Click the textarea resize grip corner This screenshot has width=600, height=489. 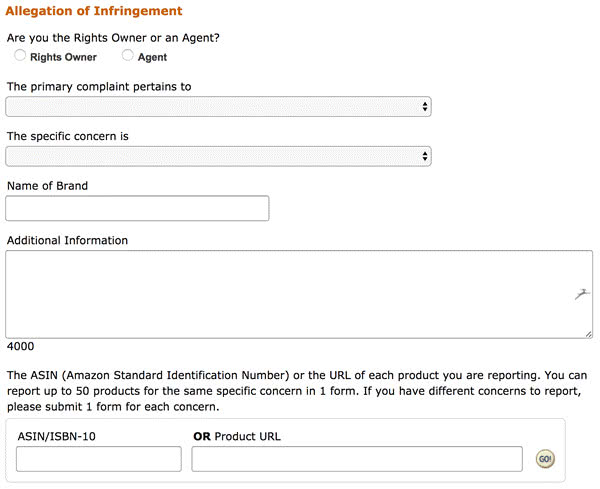pyautogui.click(x=588, y=333)
